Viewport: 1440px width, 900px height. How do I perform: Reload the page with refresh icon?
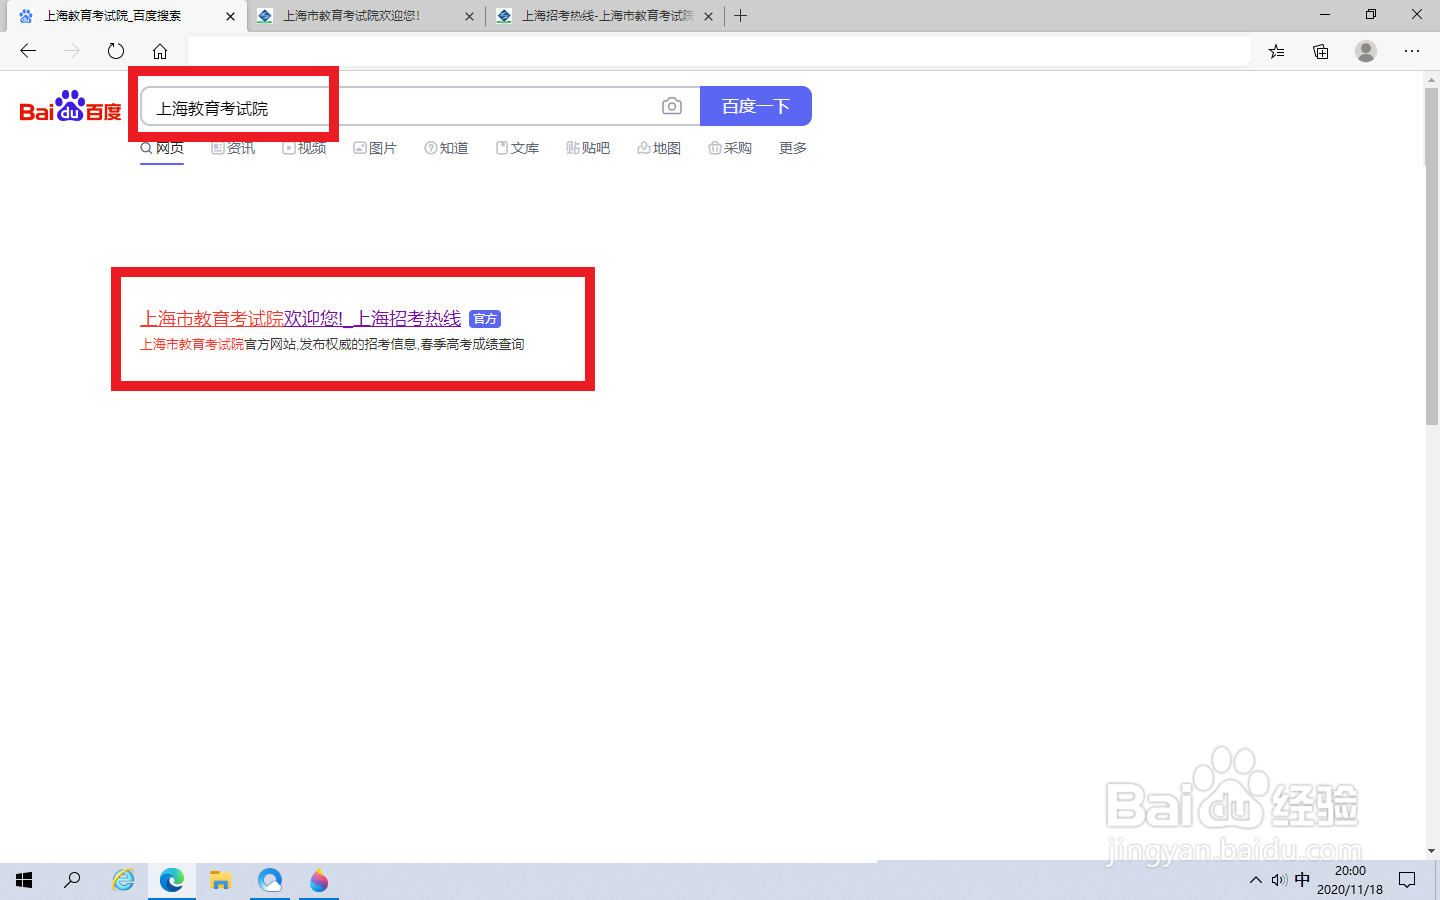116,51
